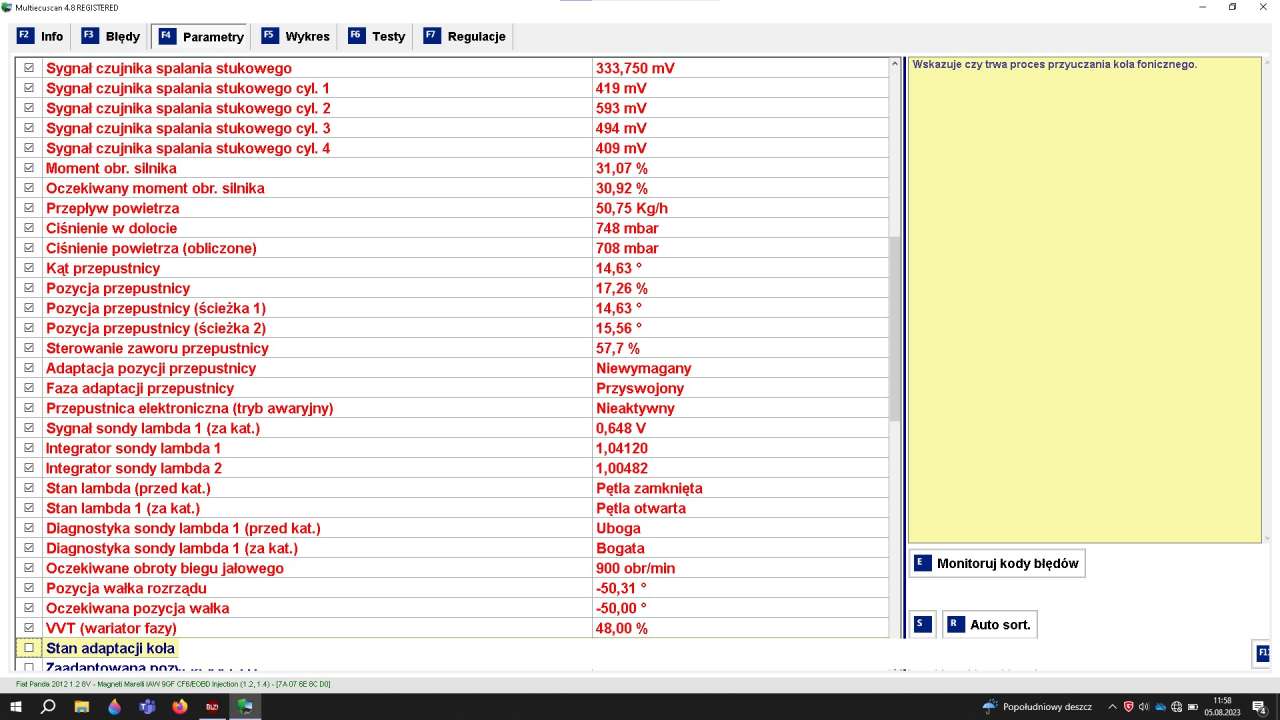Click the S key button beside Auto sort.

coord(922,624)
